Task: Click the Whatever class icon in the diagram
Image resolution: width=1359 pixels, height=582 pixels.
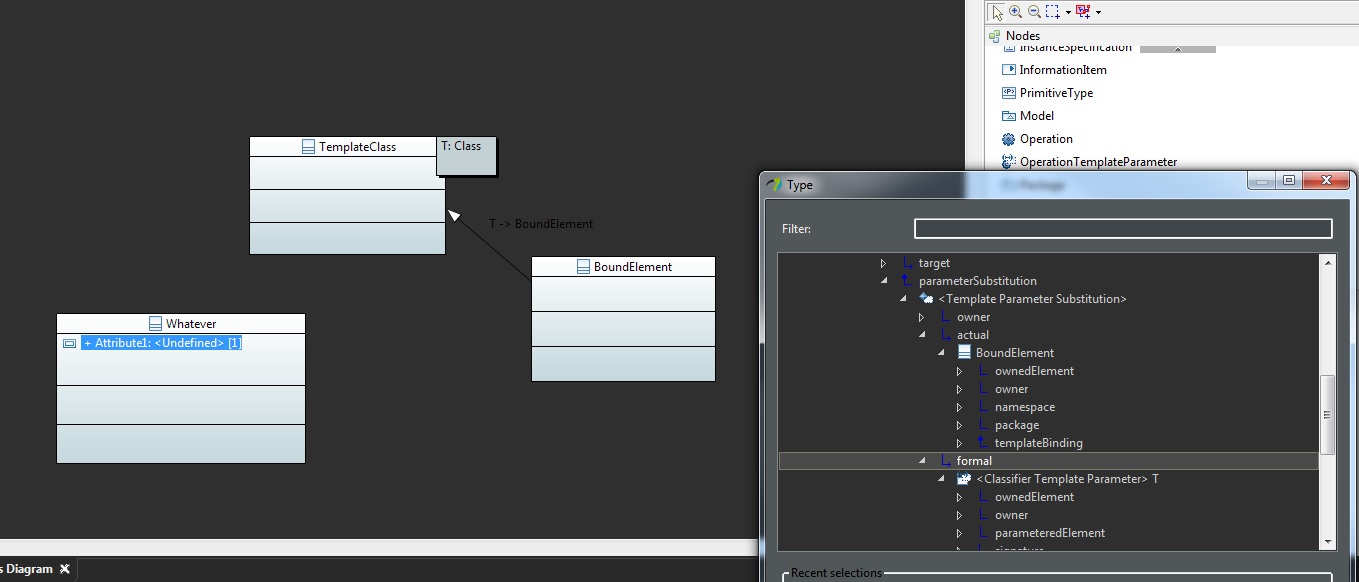Action: (x=155, y=324)
